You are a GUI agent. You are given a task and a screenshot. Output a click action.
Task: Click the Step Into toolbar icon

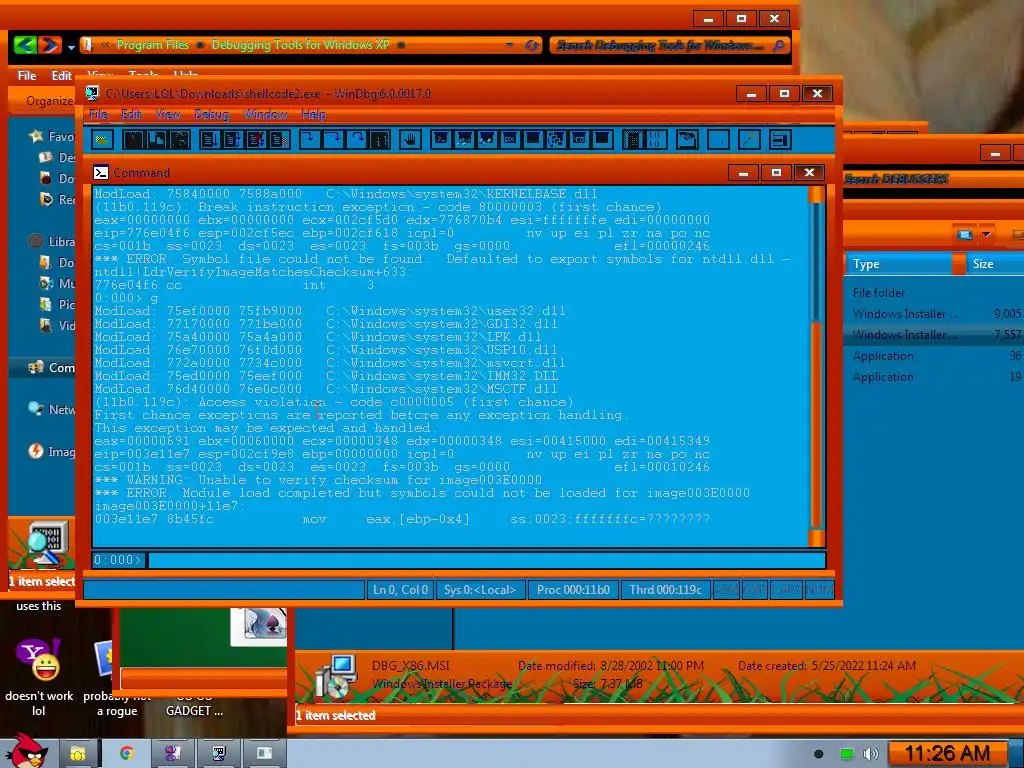coord(310,140)
